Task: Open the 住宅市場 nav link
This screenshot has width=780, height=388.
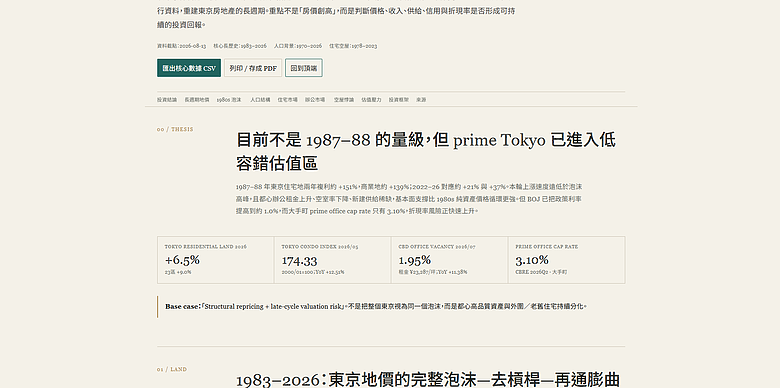Action: click(x=288, y=99)
